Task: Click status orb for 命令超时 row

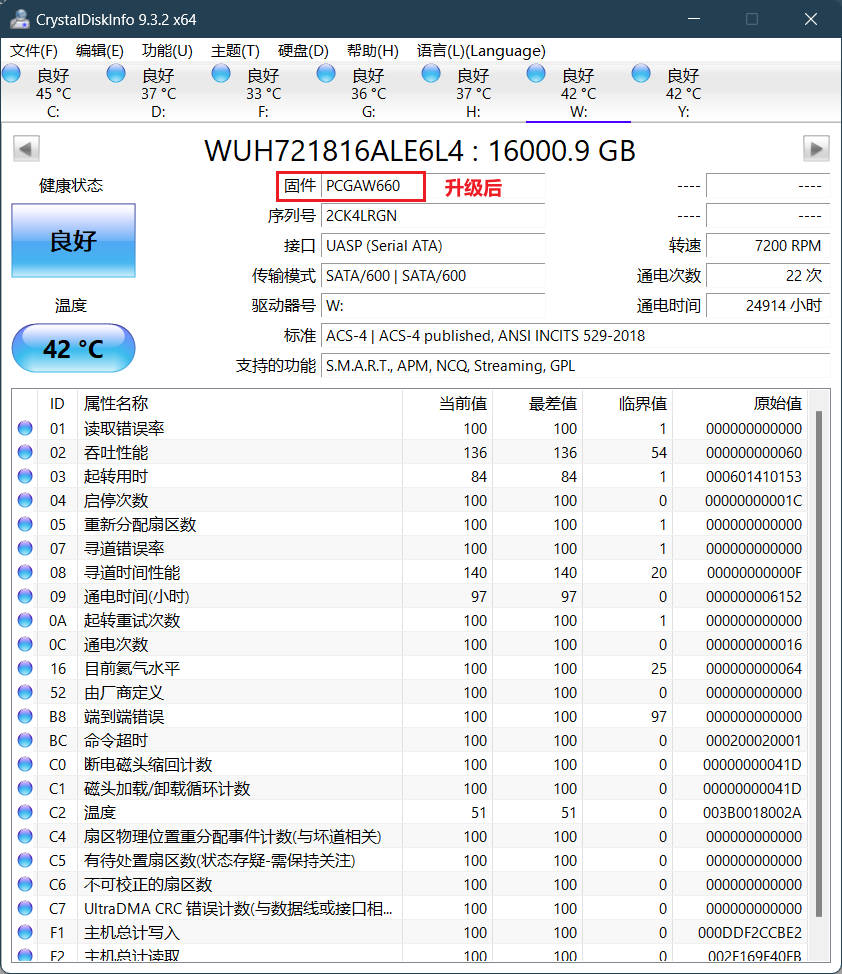Action: [x=25, y=740]
